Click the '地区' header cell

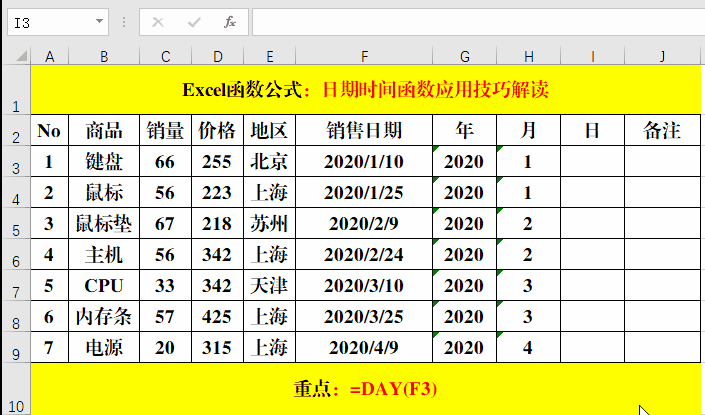pos(269,130)
